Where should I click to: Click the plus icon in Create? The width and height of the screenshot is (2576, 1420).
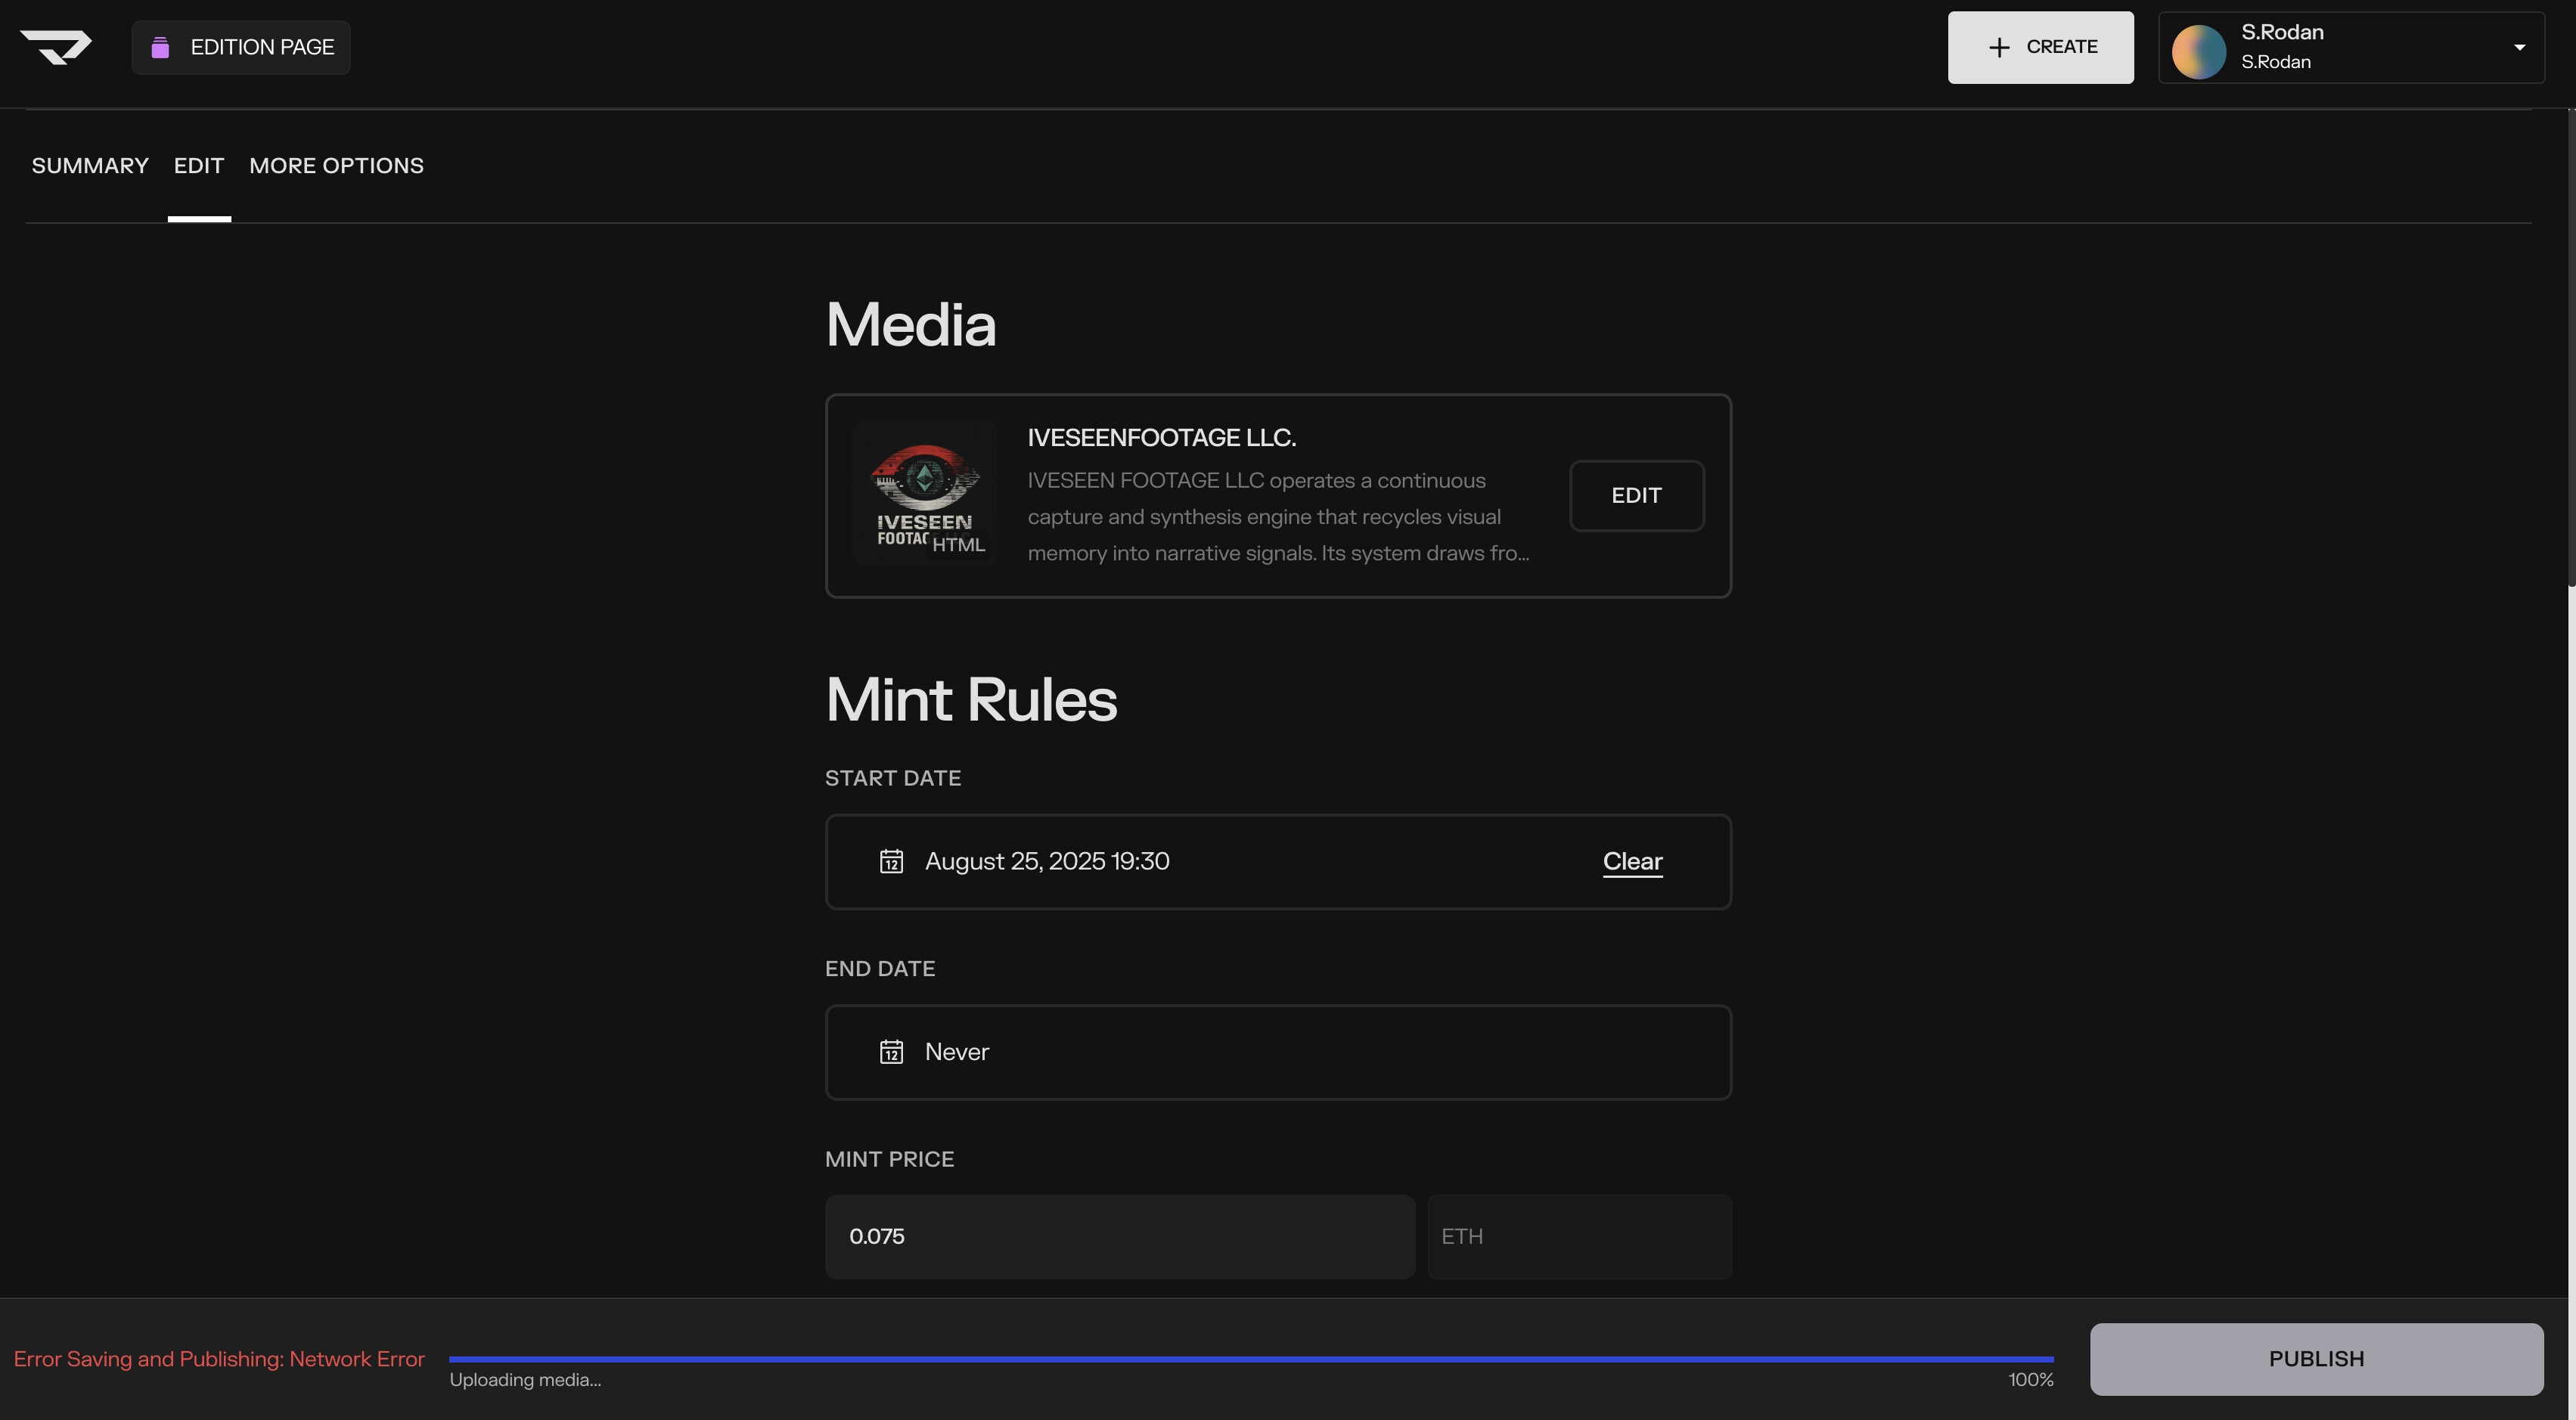tap(1998, 47)
